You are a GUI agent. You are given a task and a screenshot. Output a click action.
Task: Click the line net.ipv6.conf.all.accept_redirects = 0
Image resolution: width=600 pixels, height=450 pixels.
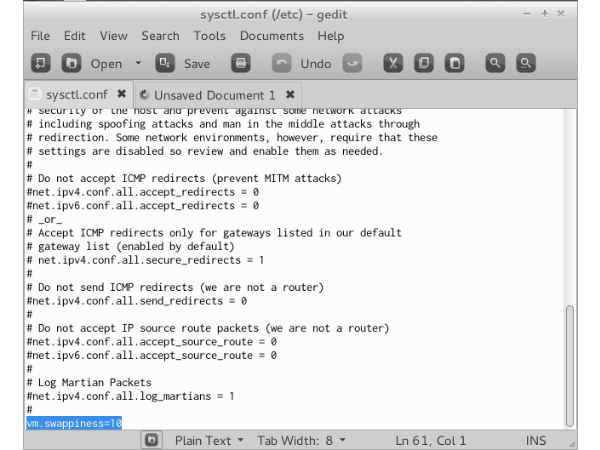tap(143, 206)
